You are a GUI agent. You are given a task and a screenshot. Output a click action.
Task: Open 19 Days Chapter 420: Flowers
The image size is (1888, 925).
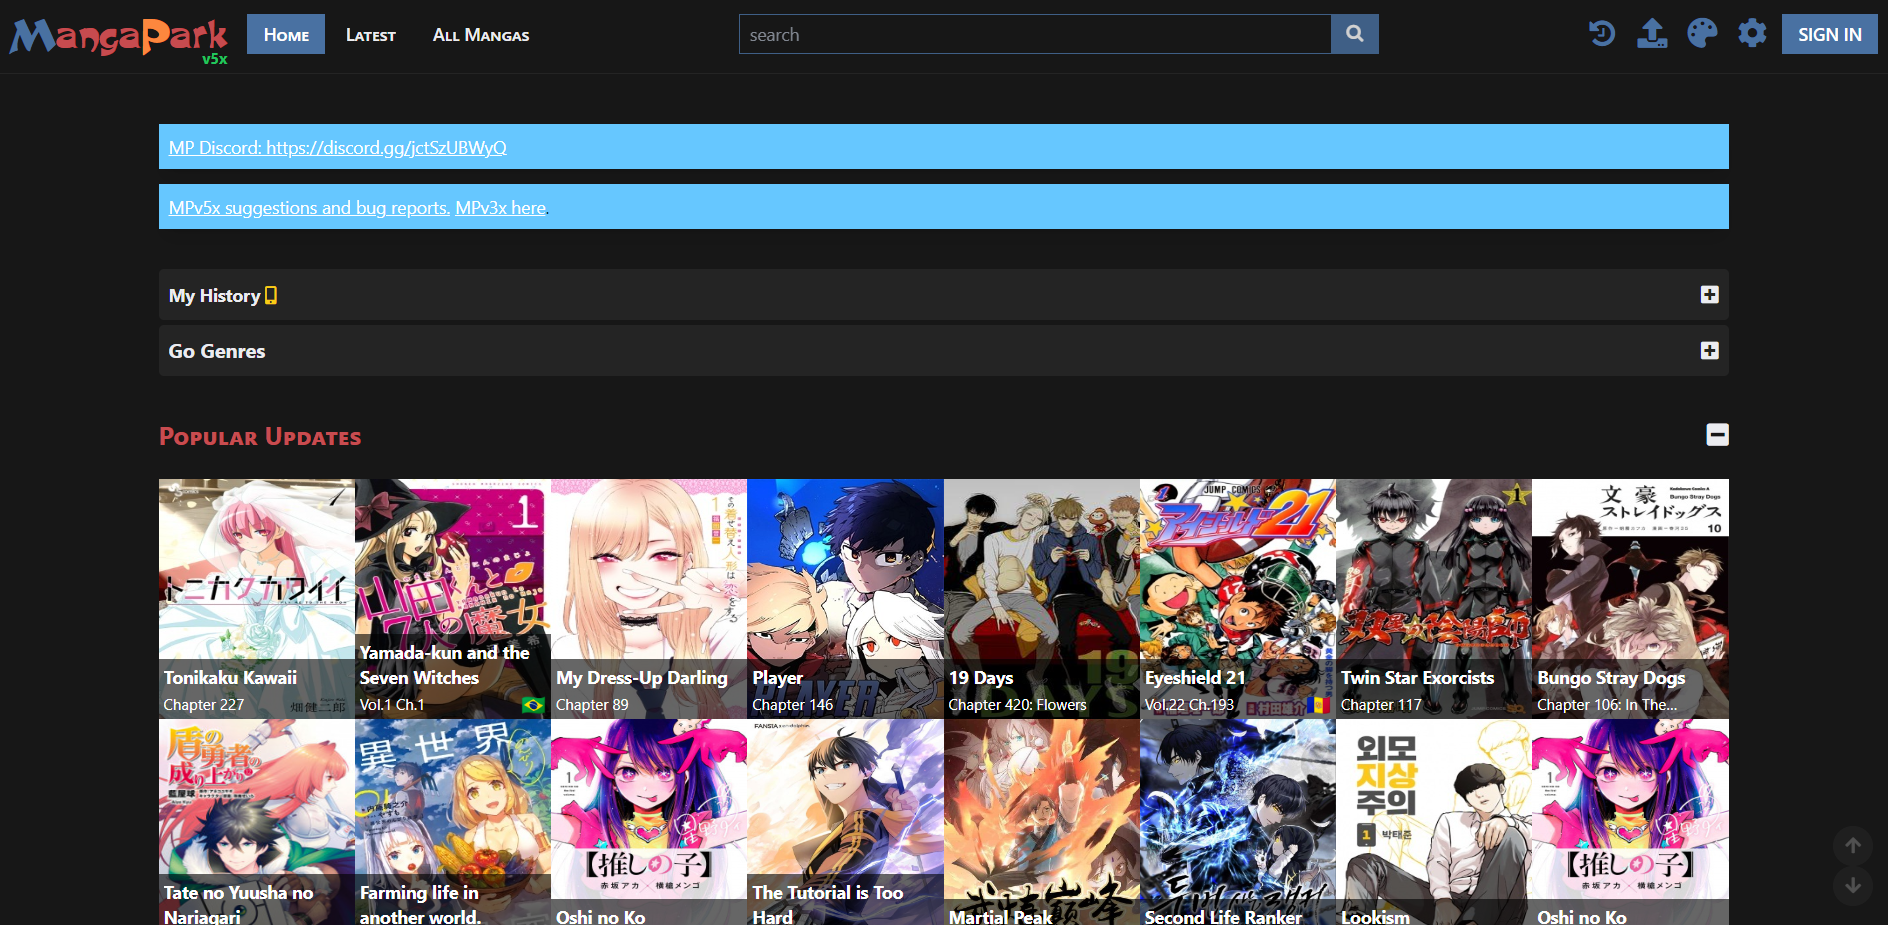pos(1017,705)
